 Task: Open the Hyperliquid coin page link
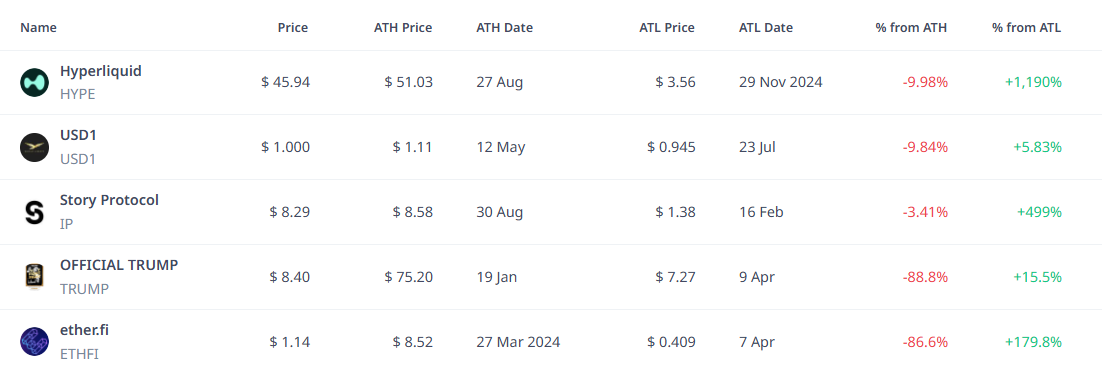[101, 71]
